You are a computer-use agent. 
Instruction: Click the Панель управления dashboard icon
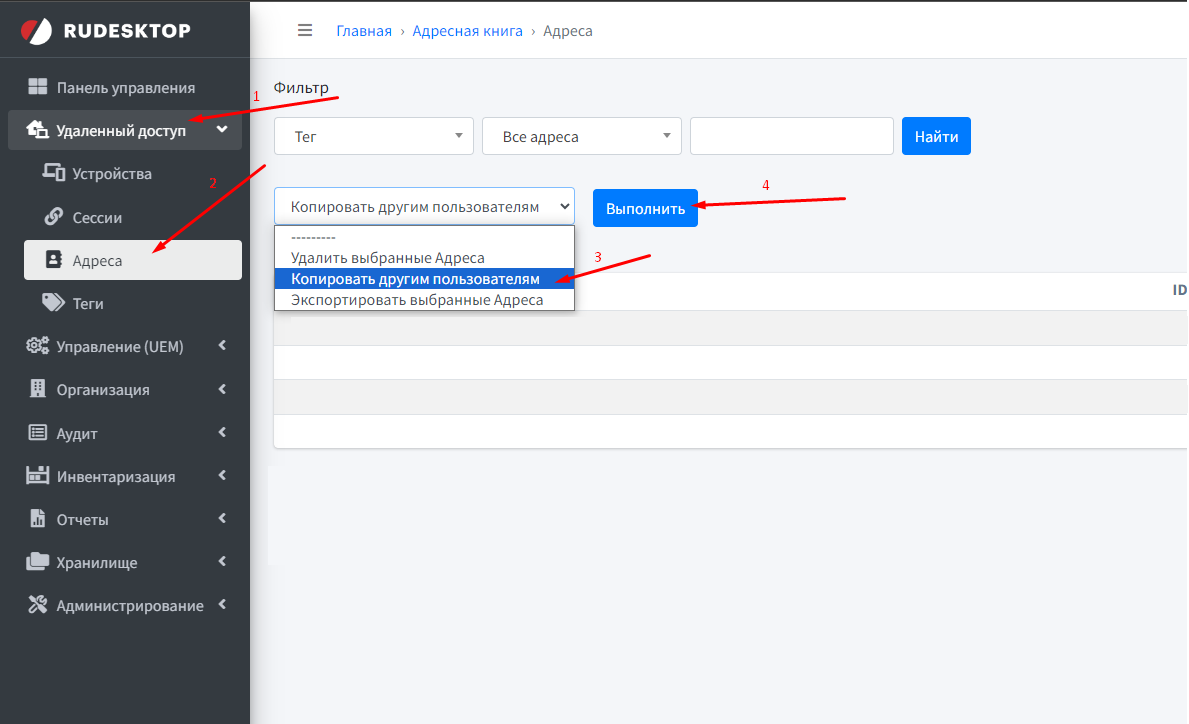[x=37, y=87]
